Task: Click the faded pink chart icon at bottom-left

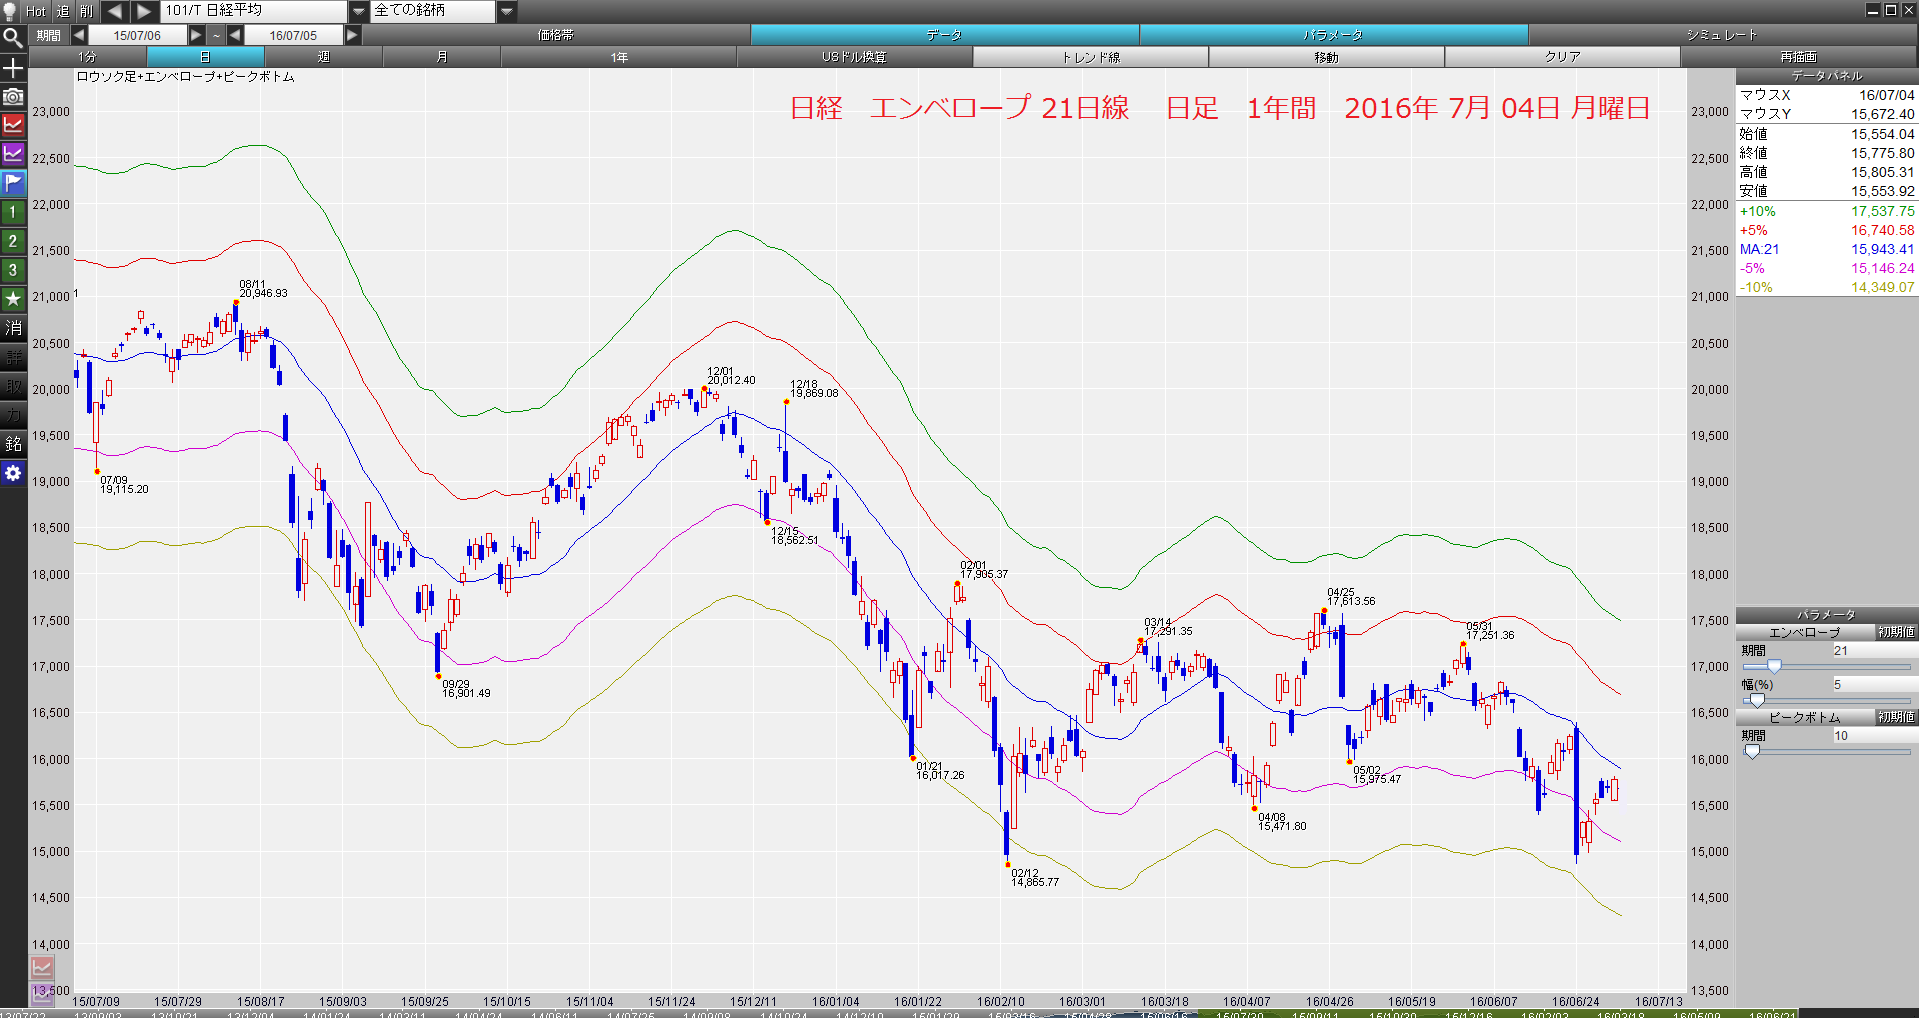Action: (42, 968)
